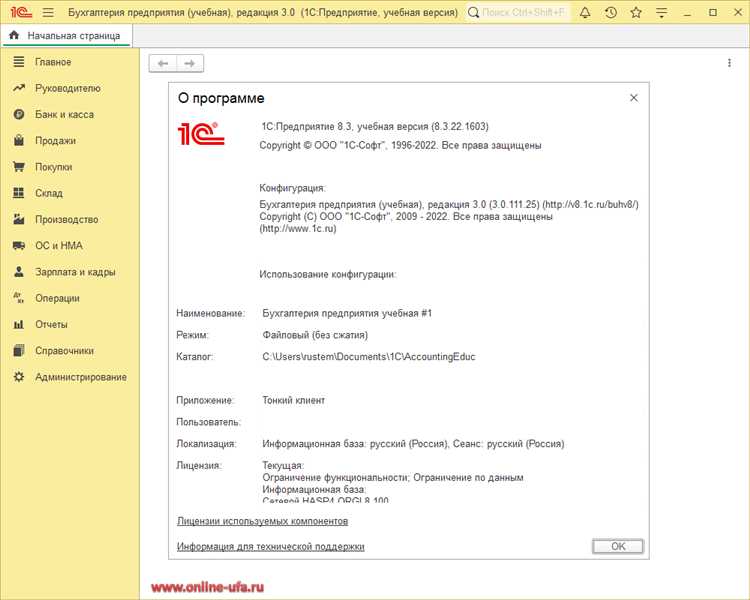Click the home icon on start page tab

(x=14, y=35)
